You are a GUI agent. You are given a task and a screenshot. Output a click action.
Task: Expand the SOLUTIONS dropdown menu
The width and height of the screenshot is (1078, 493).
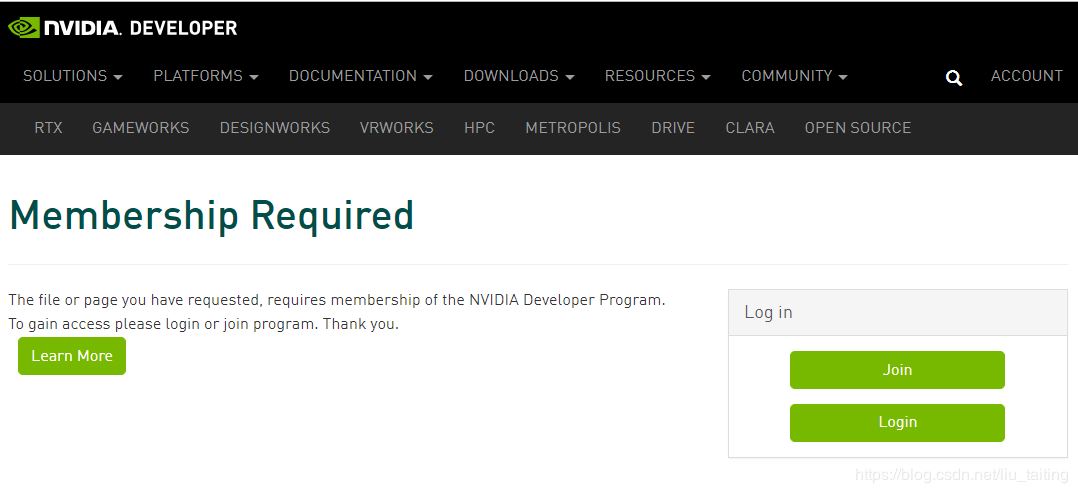point(73,76)
